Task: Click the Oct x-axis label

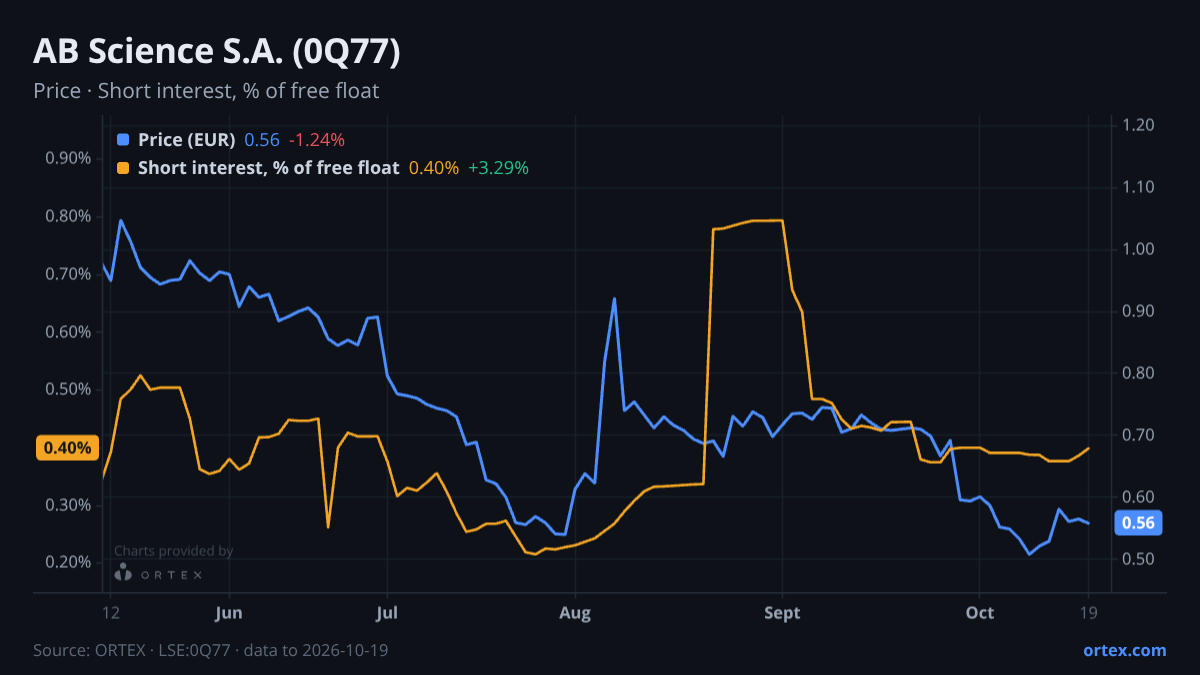Action: click(980, 613)
